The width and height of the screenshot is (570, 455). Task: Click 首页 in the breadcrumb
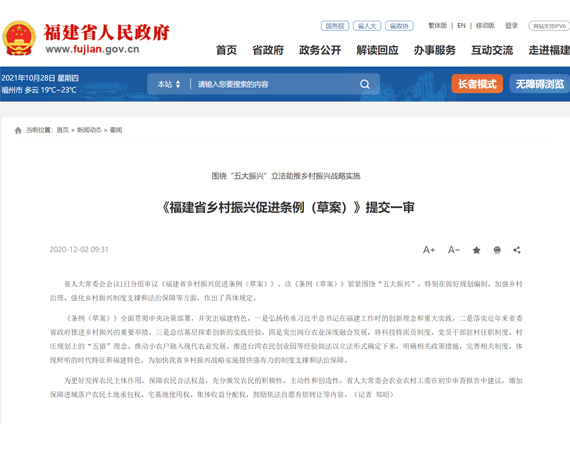click(63, 130)
